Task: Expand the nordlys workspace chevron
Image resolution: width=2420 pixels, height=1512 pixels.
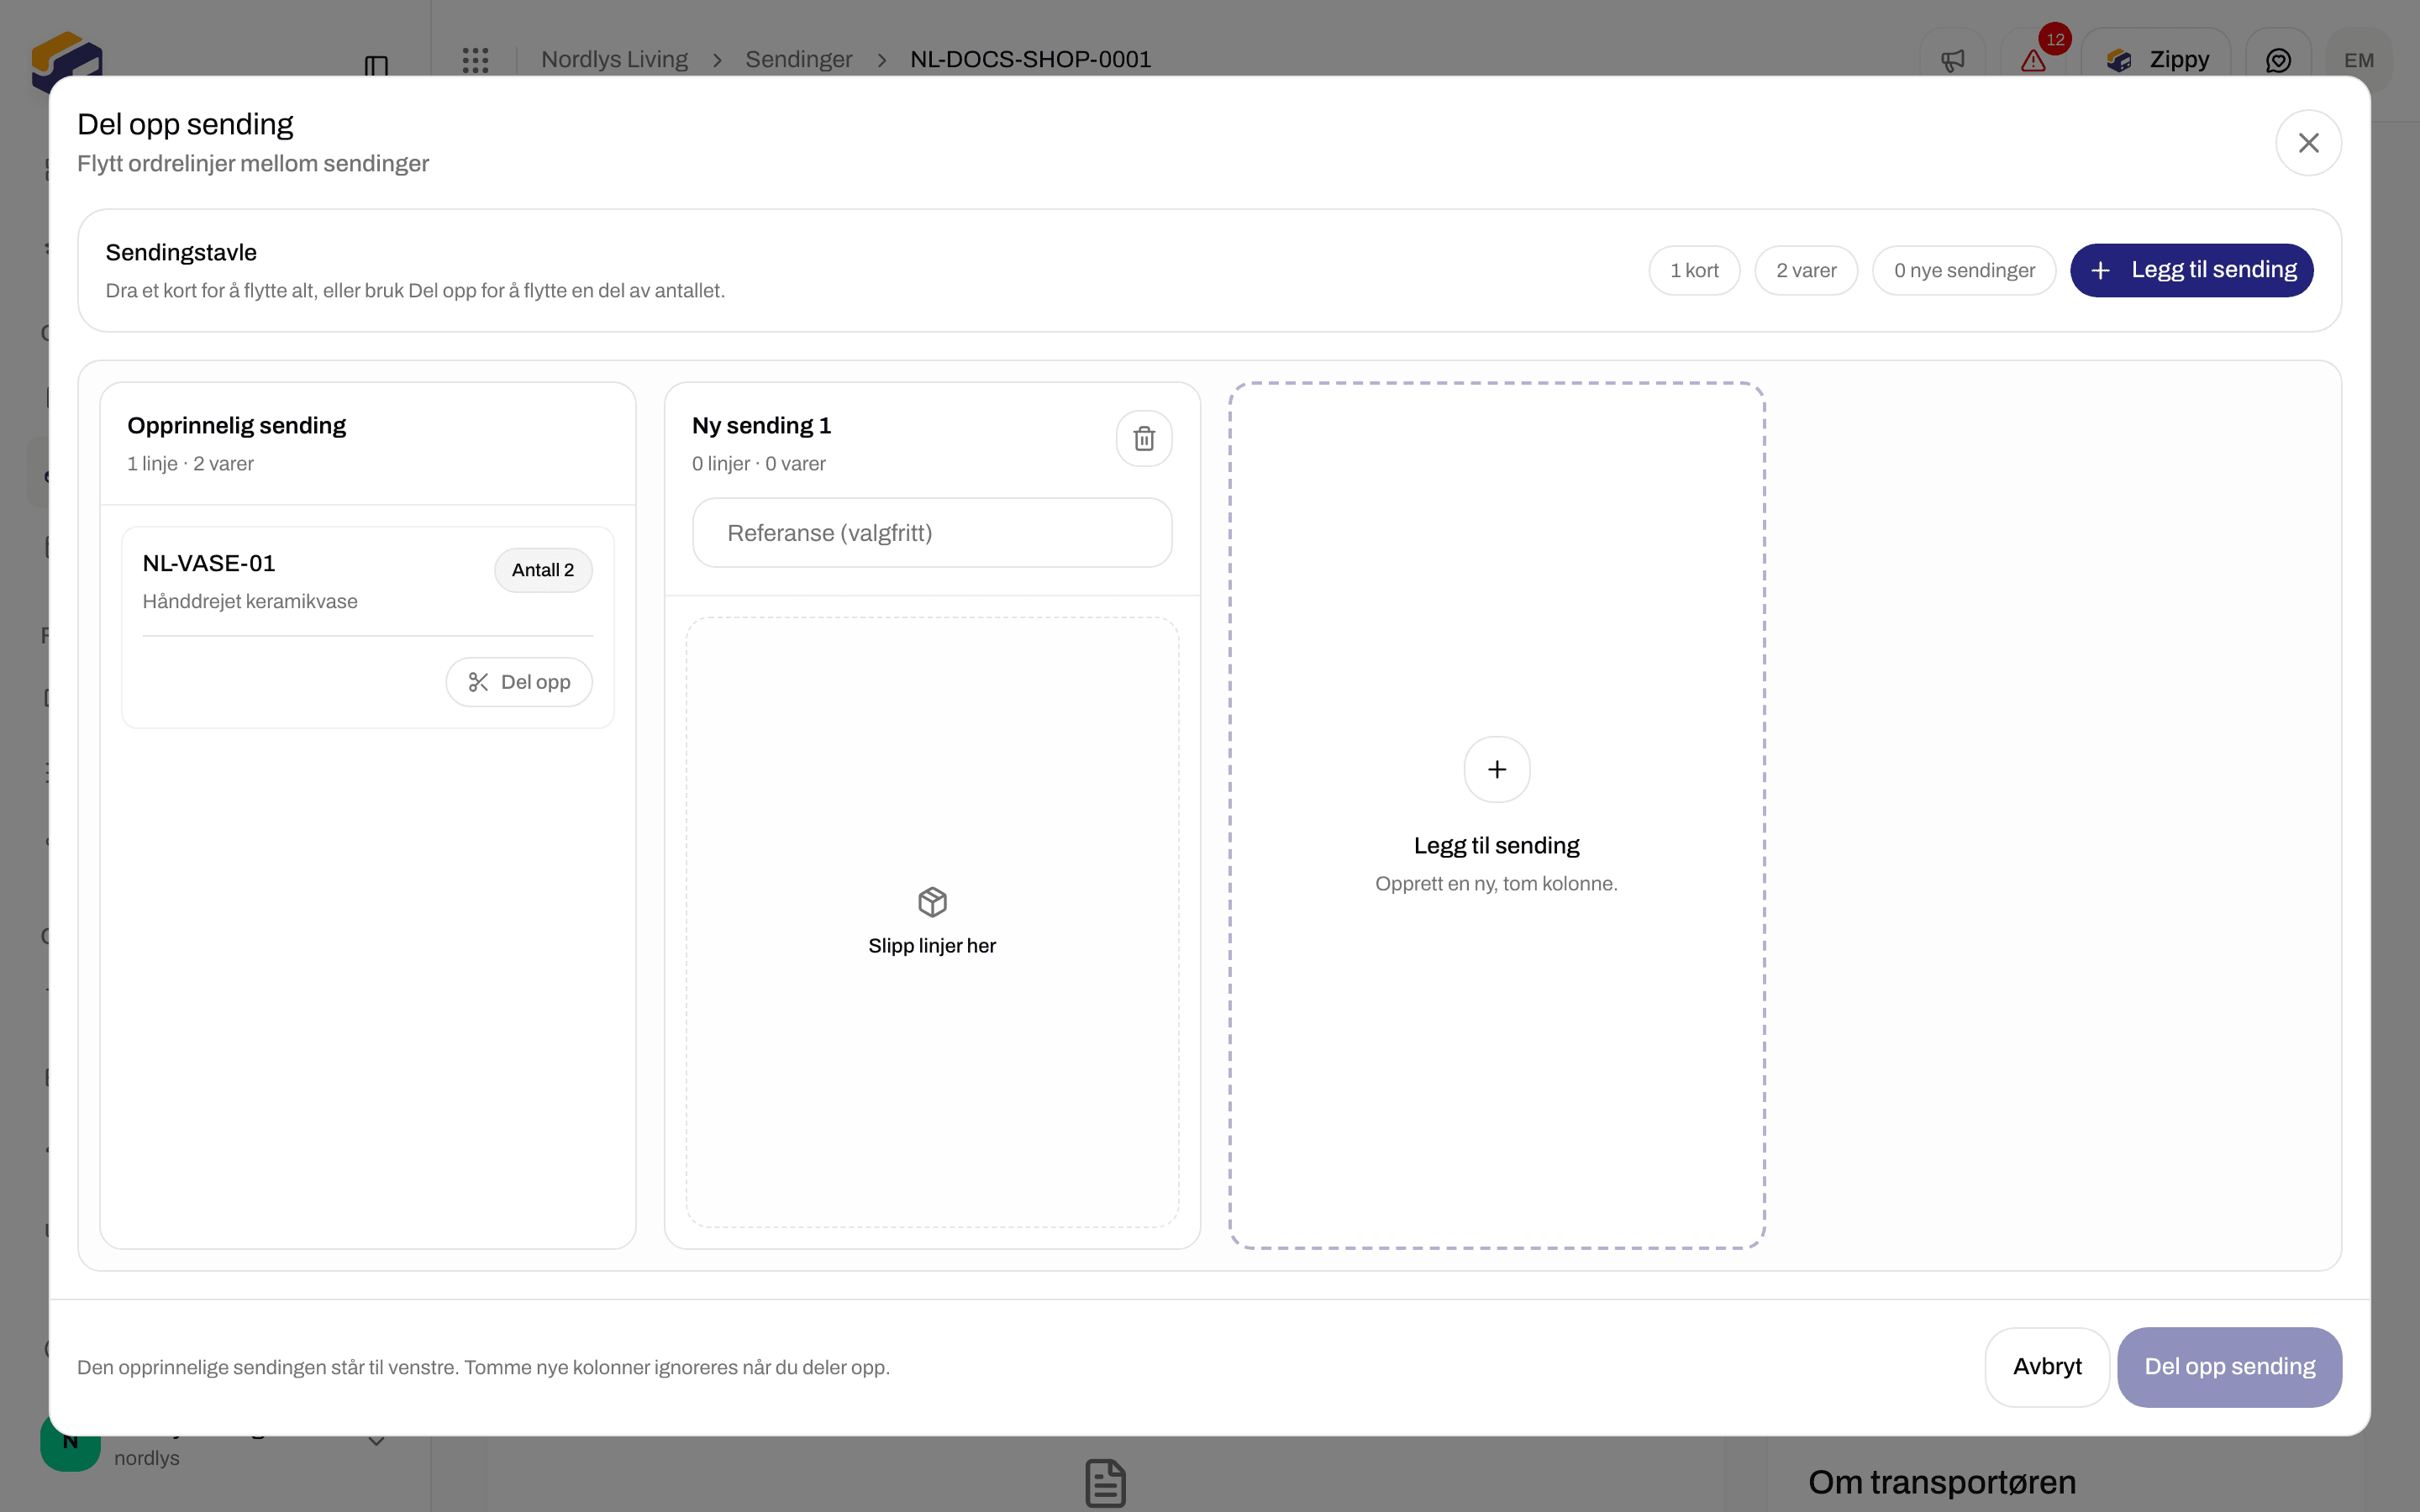Action: click(x=376, y=1442)
